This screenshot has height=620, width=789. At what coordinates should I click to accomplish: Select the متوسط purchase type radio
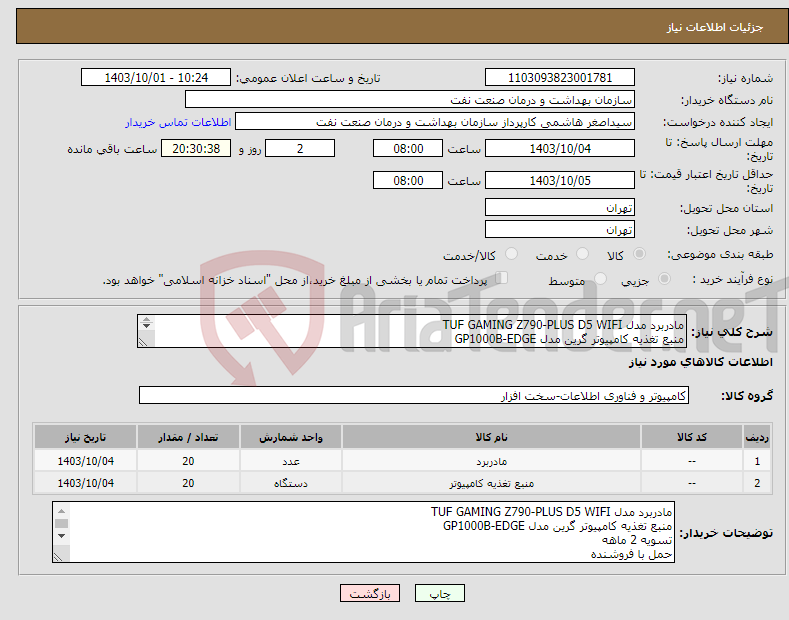[600, 279]
